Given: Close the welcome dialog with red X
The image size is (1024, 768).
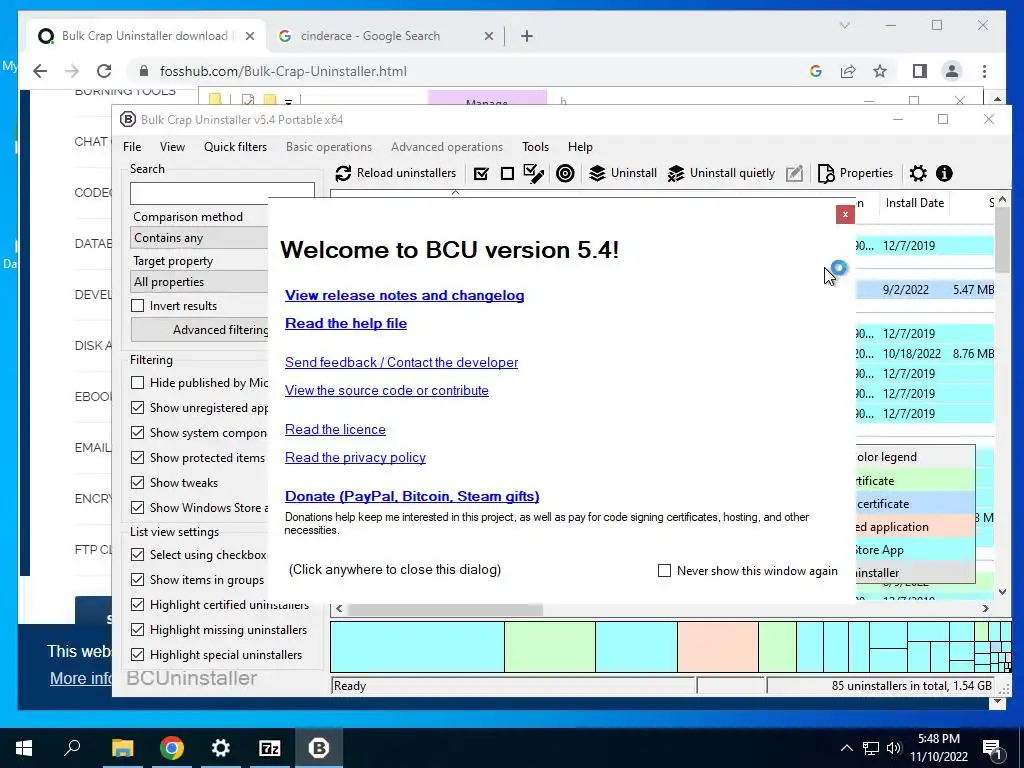Looking at the screenshot, I should [x=845, y=214].
